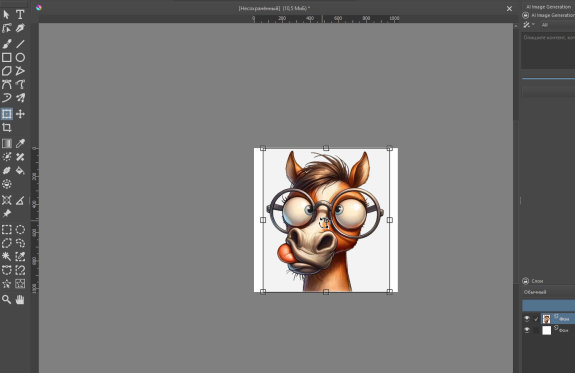Toggle the white layer checkbox

pos(536,330)
